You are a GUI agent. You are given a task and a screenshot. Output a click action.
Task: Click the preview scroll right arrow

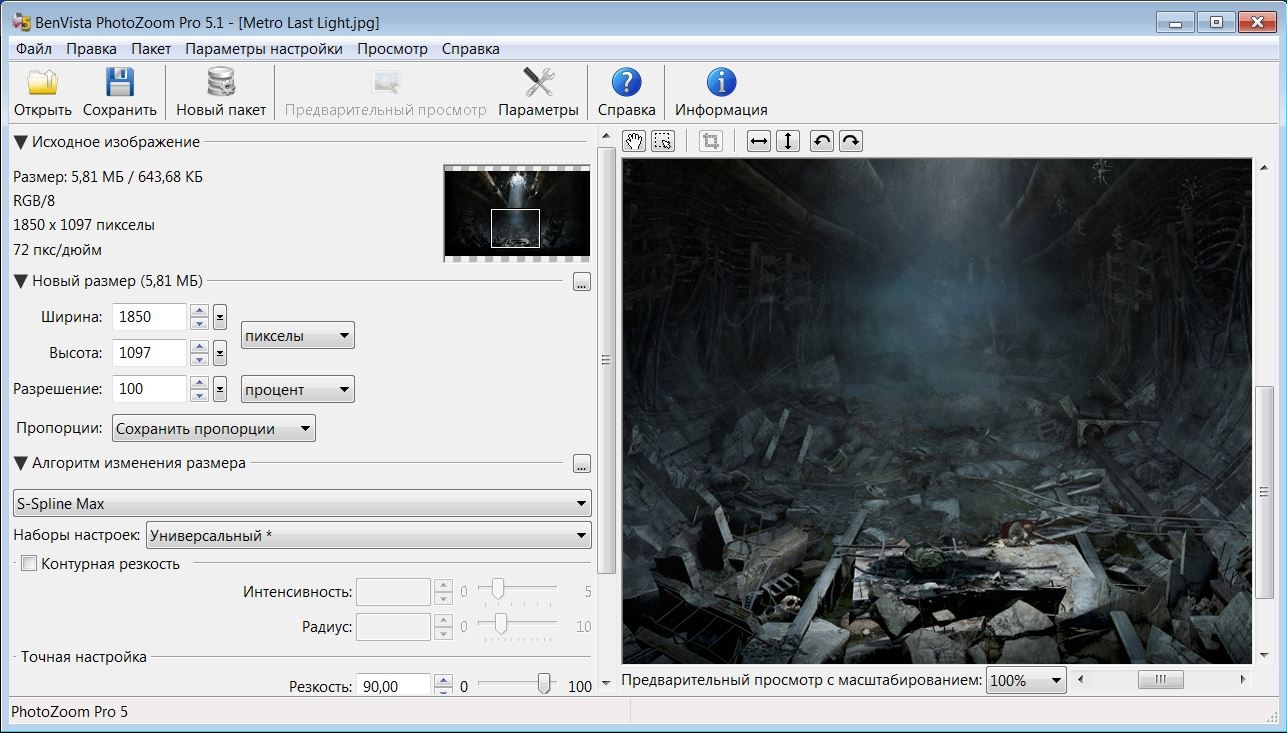(x=1243, y=680)
